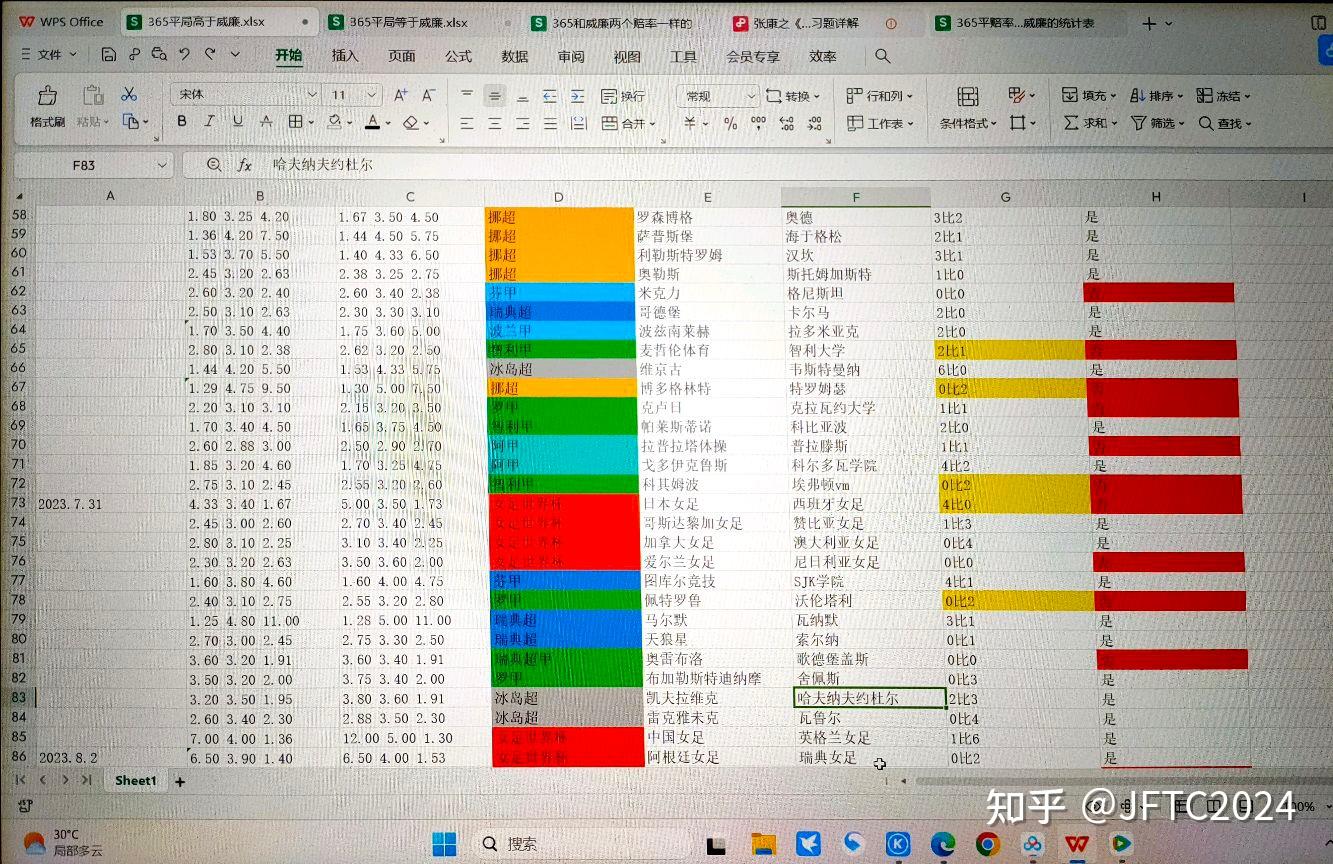The image size is (1333, 864).
Task: Toggle italic formatting
Action: [x=209, y=122]
